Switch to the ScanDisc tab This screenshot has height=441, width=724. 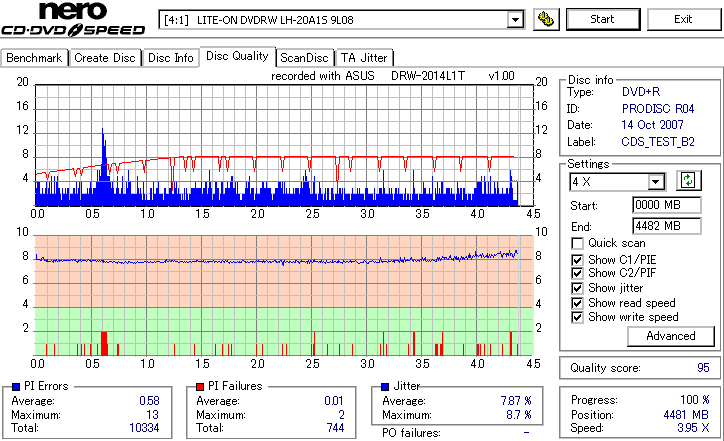(x=304, y=58)
